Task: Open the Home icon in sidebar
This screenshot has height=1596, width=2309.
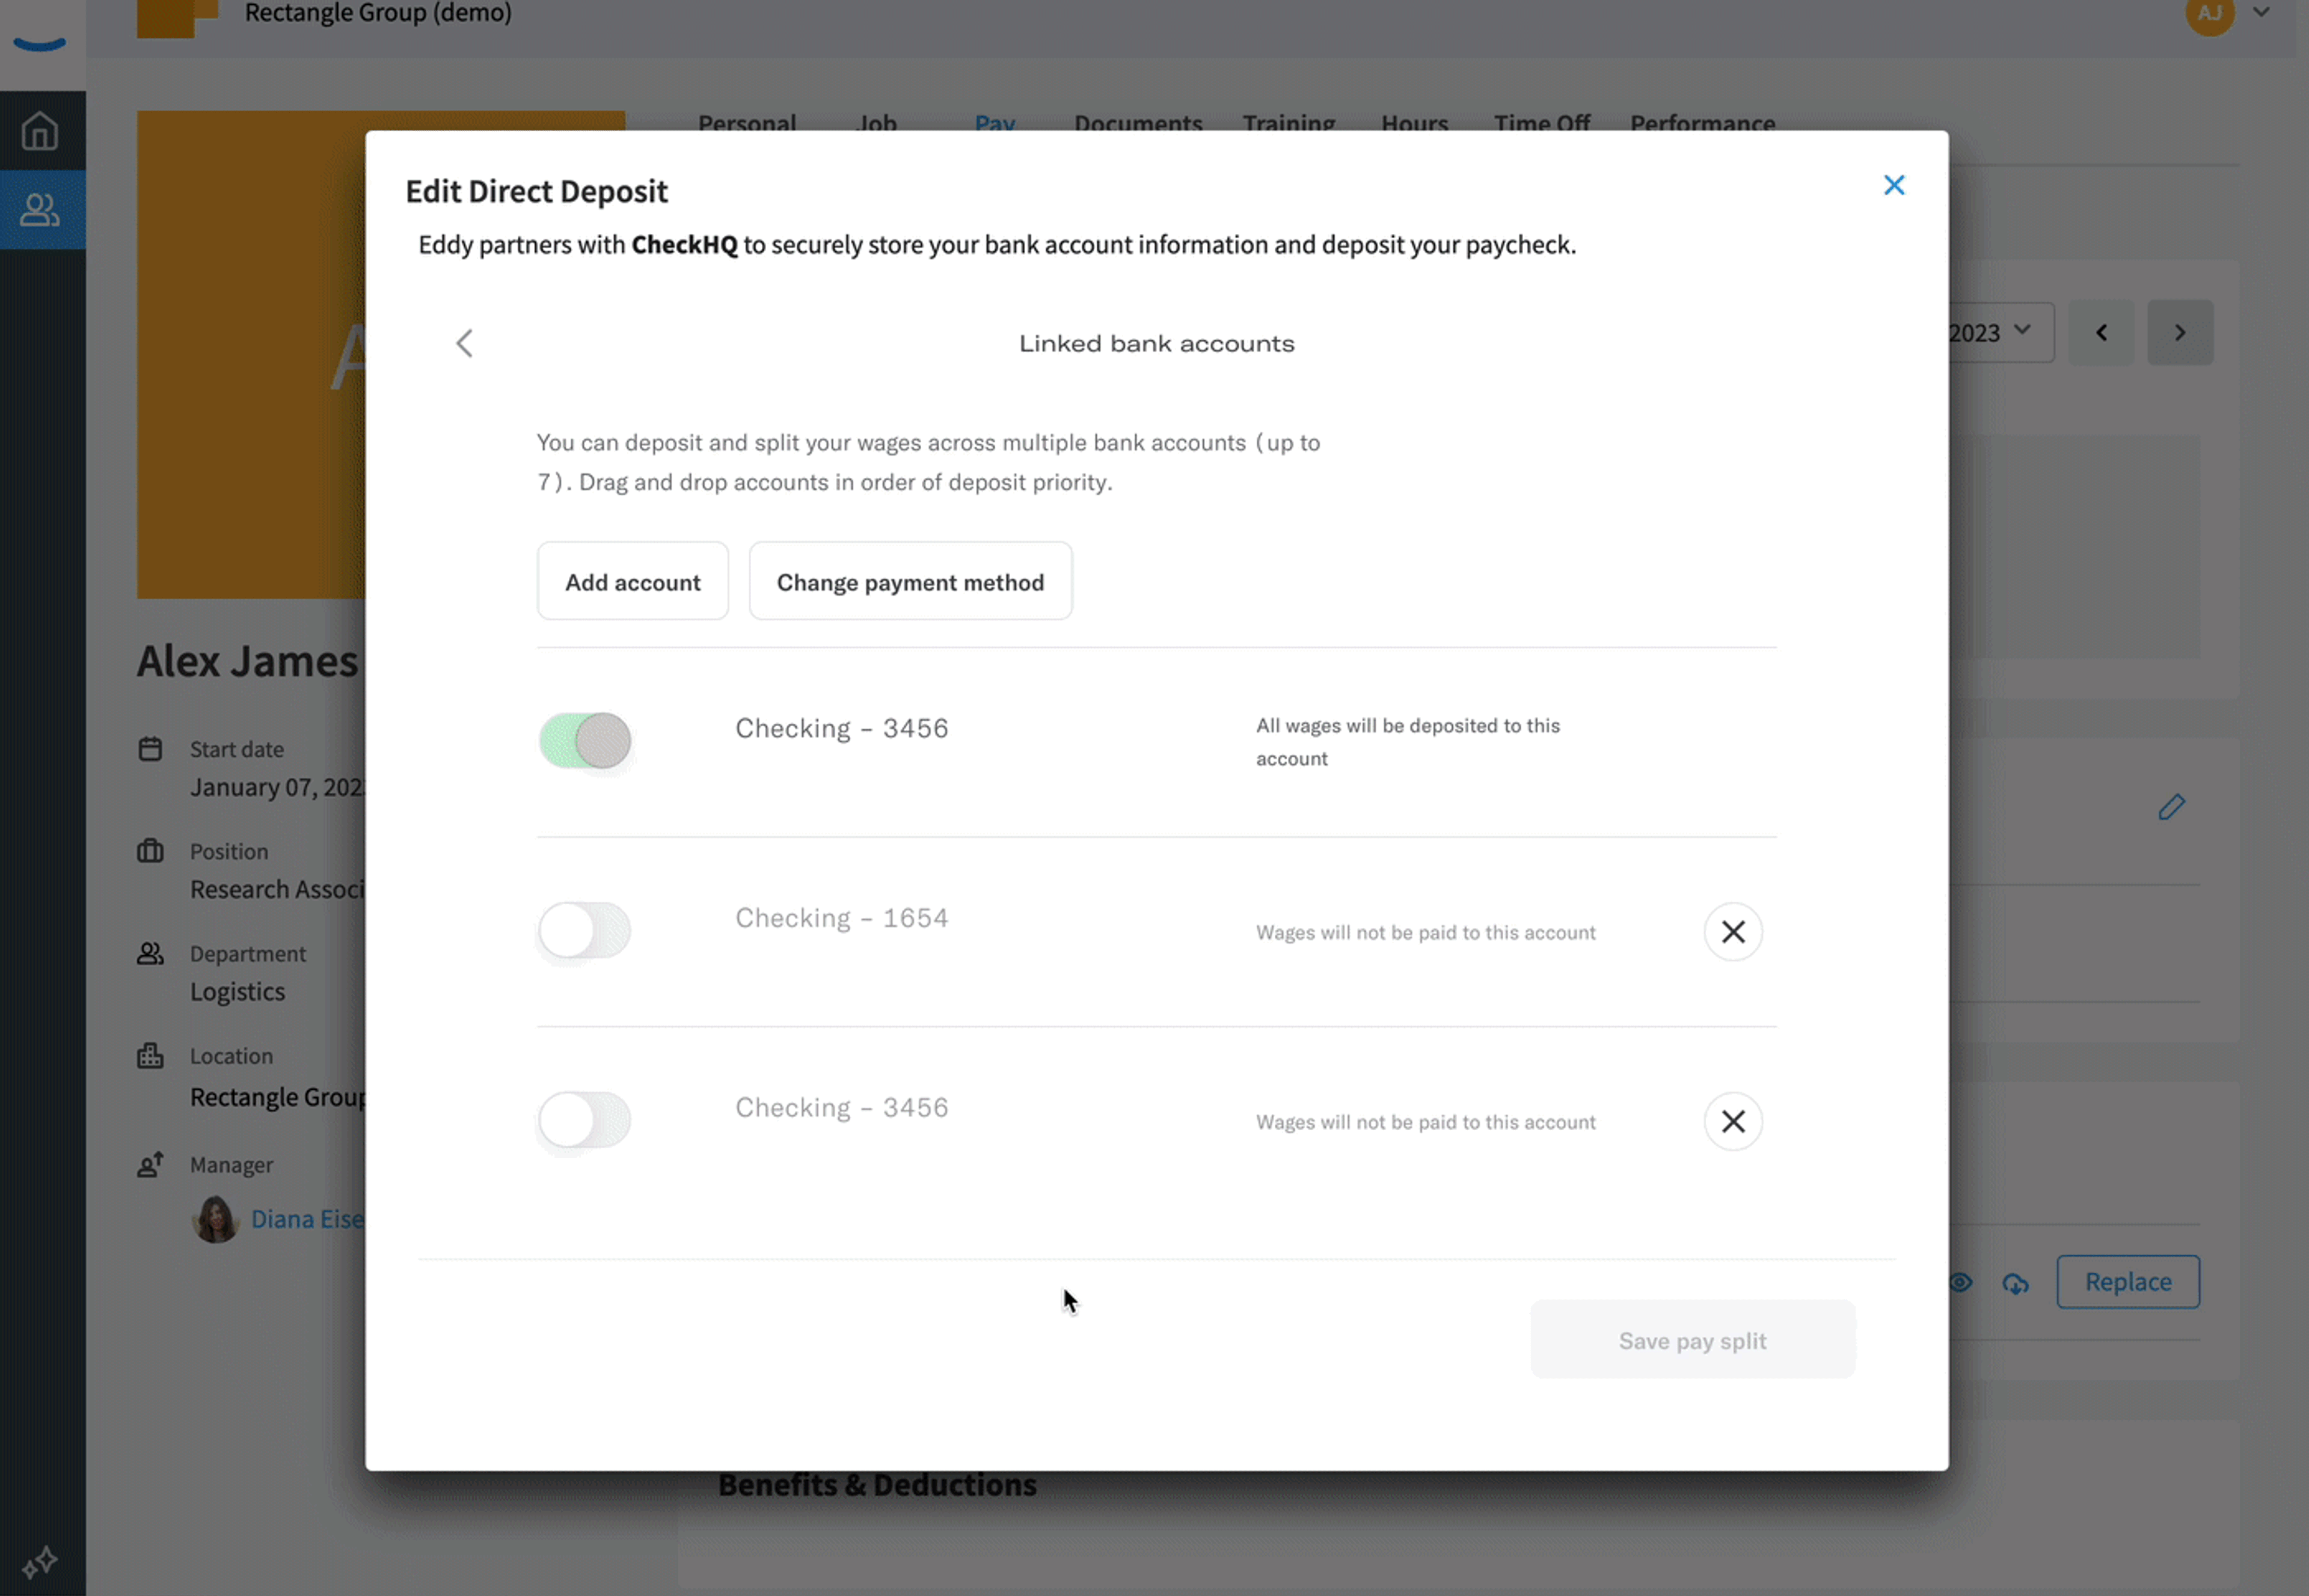Action: 40,131
